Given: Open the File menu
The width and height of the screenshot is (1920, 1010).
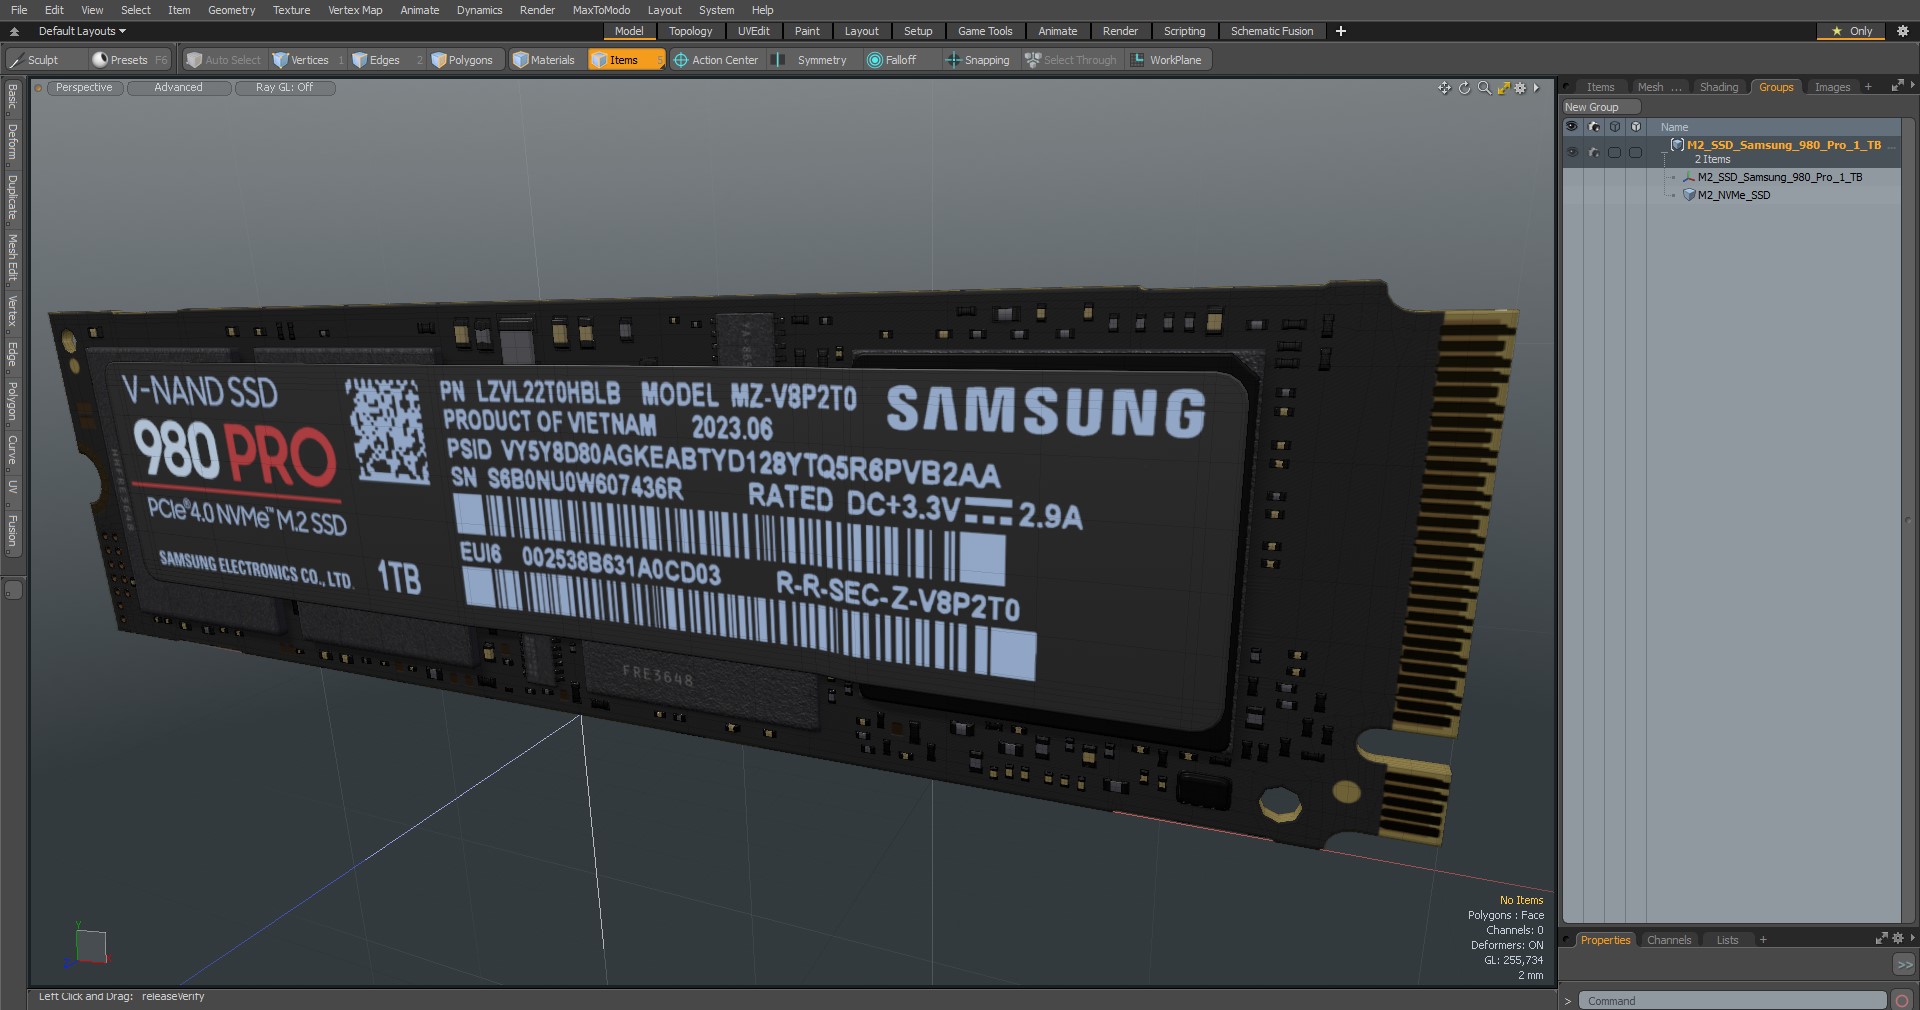Looking at the screenshot, I should coord(19,10).
